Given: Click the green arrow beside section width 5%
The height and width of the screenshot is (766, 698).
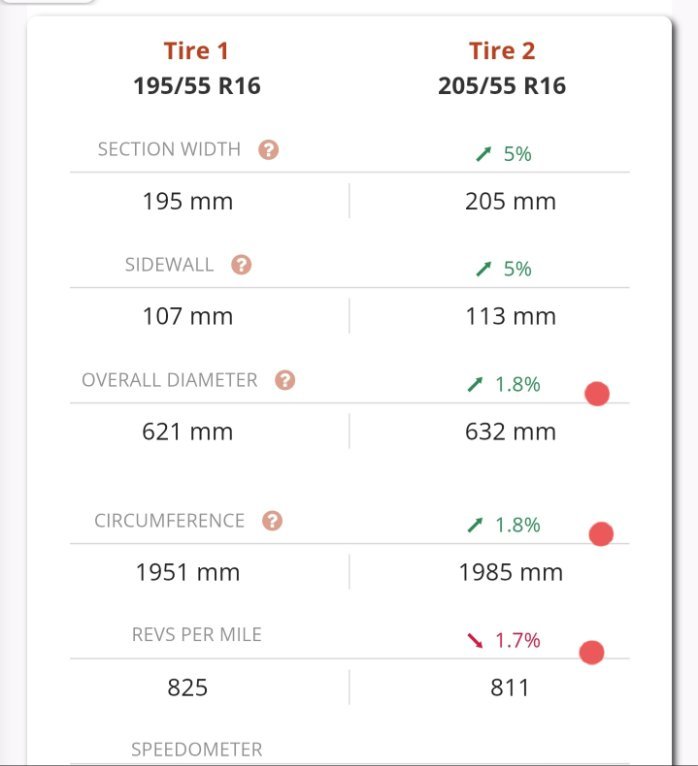Looking at the screenshot, I should [483, 154].
